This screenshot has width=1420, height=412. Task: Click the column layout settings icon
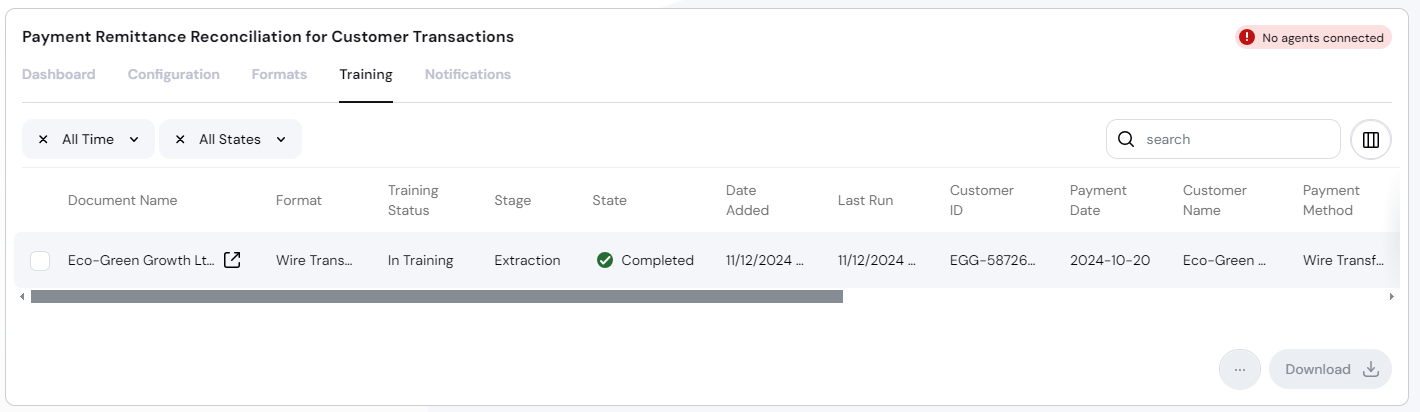pyautogui.click(x=1371, y=139)
